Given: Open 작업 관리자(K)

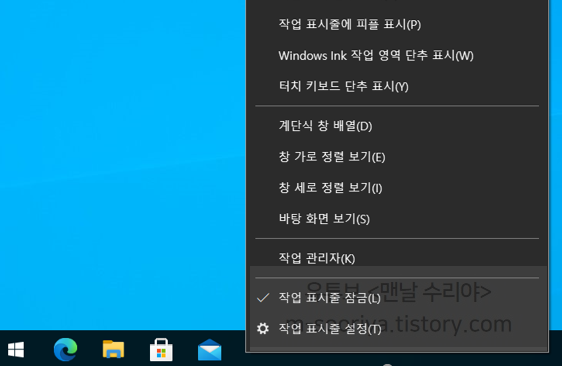Looking at the screenshot, I should pos(397,258).
